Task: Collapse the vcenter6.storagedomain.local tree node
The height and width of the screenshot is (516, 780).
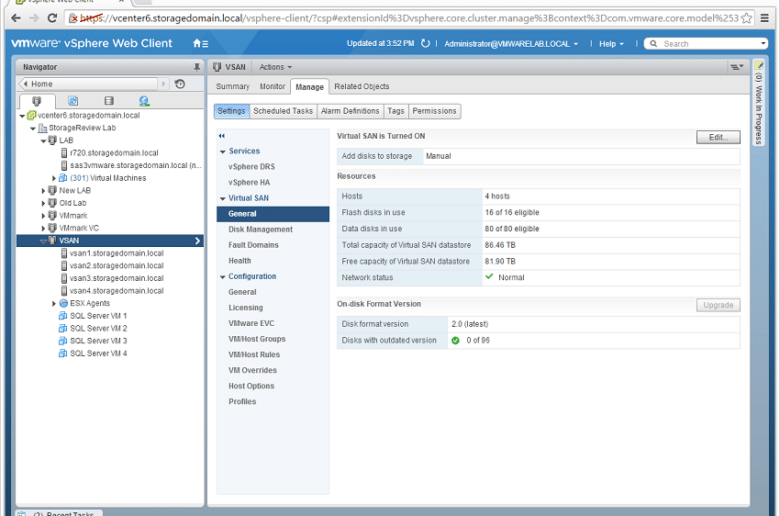Action: (22, 115)
